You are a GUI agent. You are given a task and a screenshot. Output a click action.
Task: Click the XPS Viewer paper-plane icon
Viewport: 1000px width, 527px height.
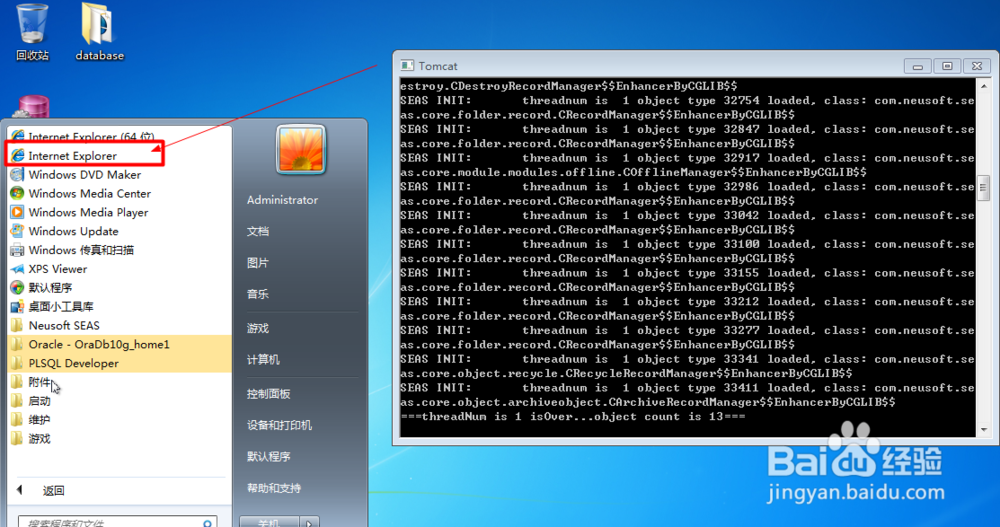pos(18,269)
